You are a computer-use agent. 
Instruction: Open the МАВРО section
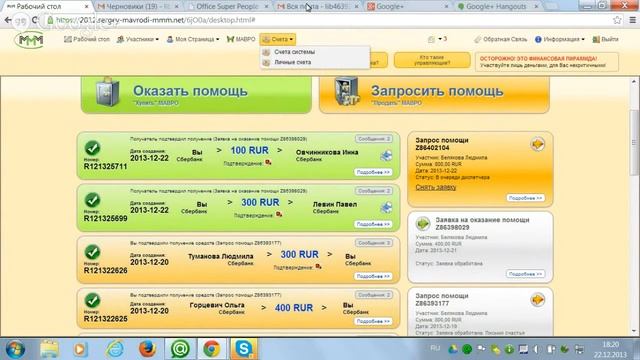click(241, 39)
